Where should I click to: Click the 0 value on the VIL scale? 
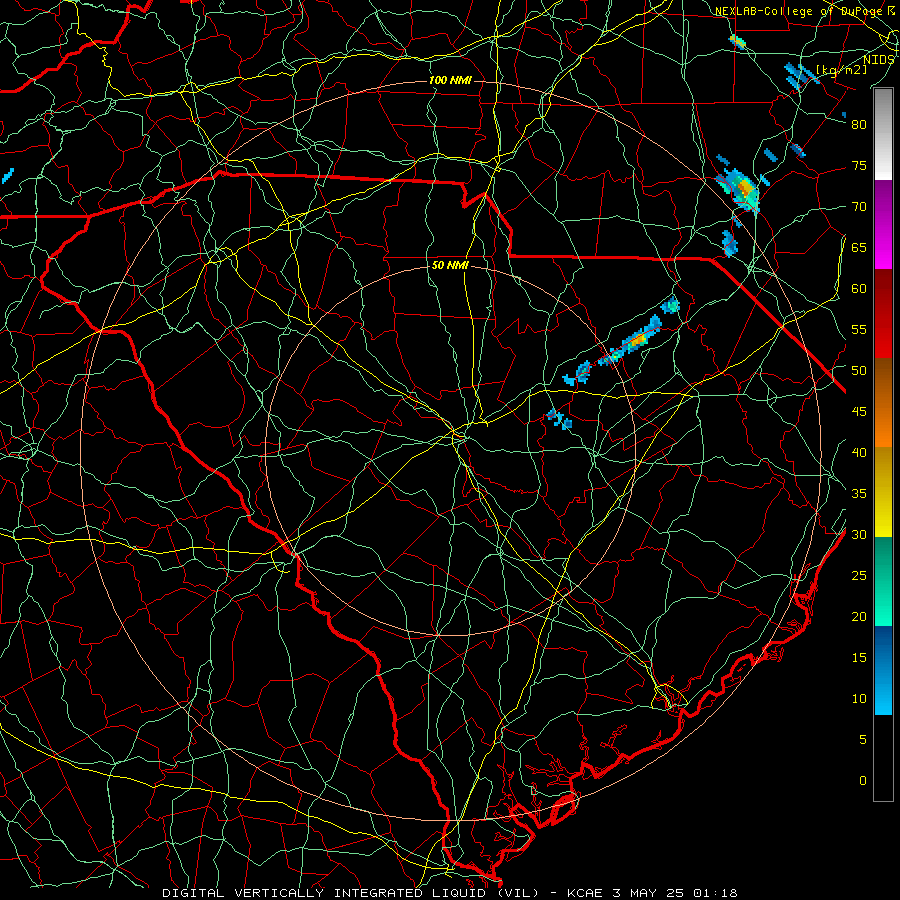click(x=863, y=781)
